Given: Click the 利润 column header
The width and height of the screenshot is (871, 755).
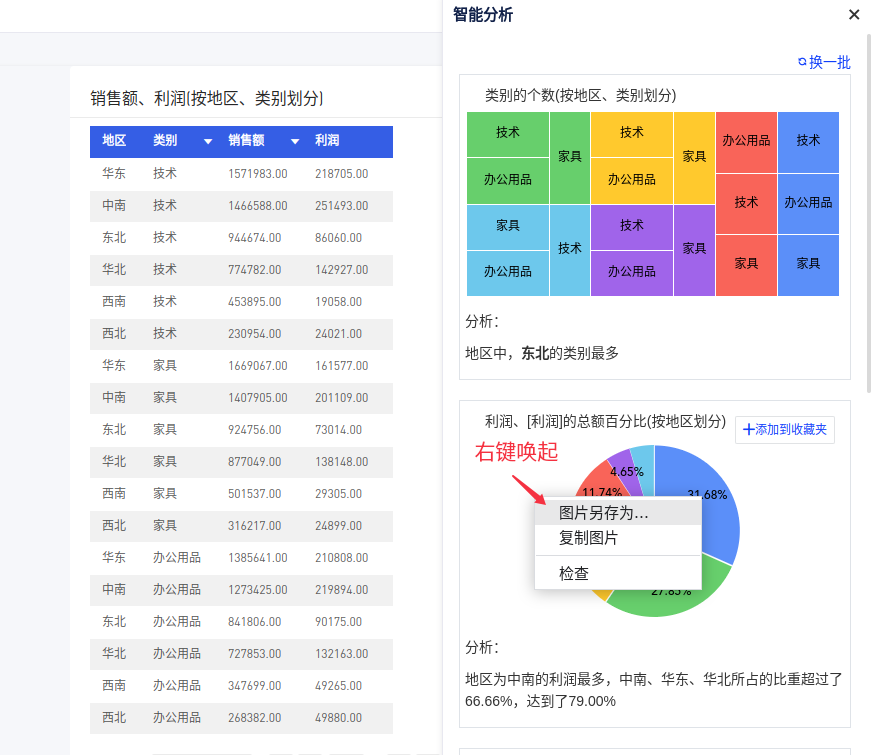Looking at the screenshot, I should (327, 141).
